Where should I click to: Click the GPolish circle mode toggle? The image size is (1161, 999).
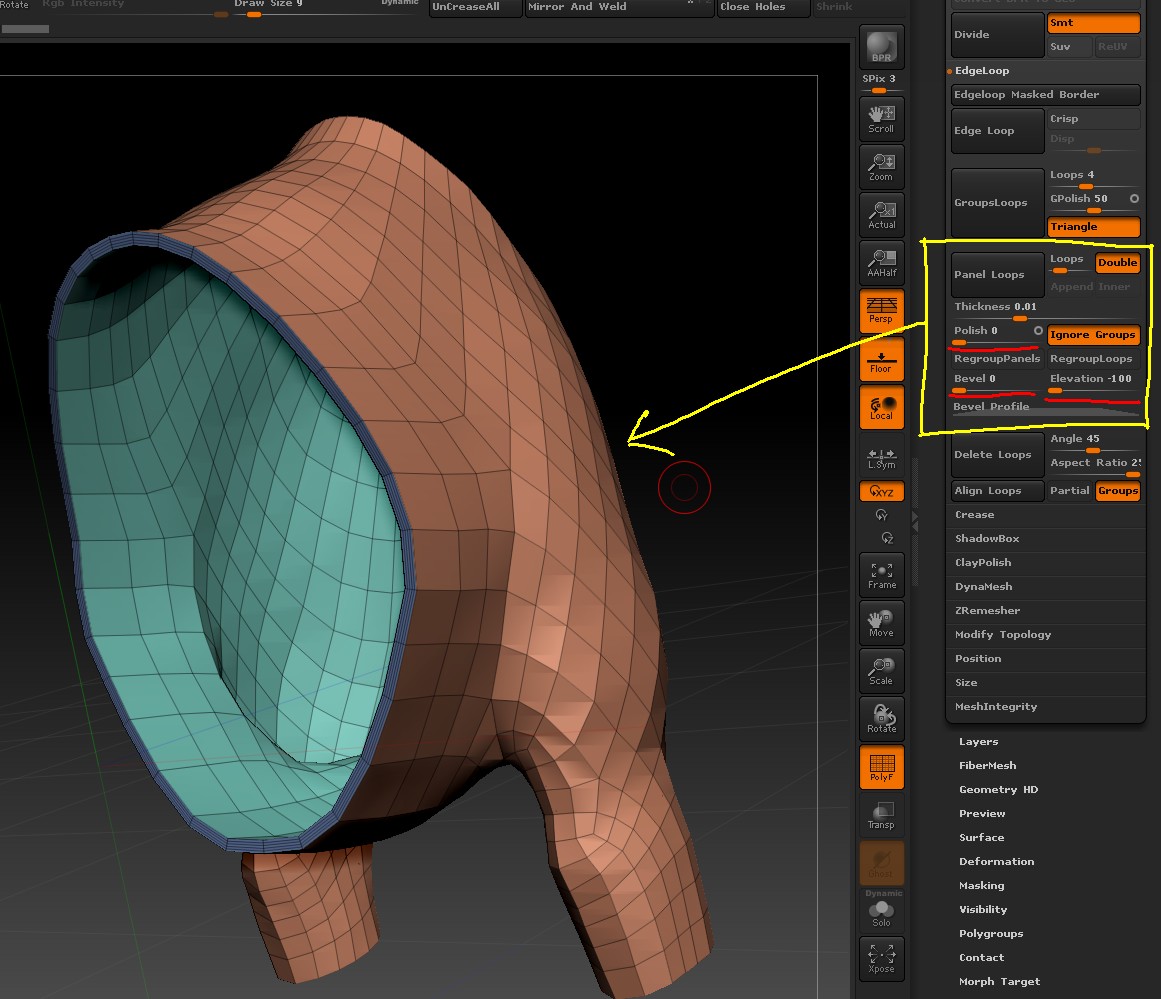[1134, 198]
